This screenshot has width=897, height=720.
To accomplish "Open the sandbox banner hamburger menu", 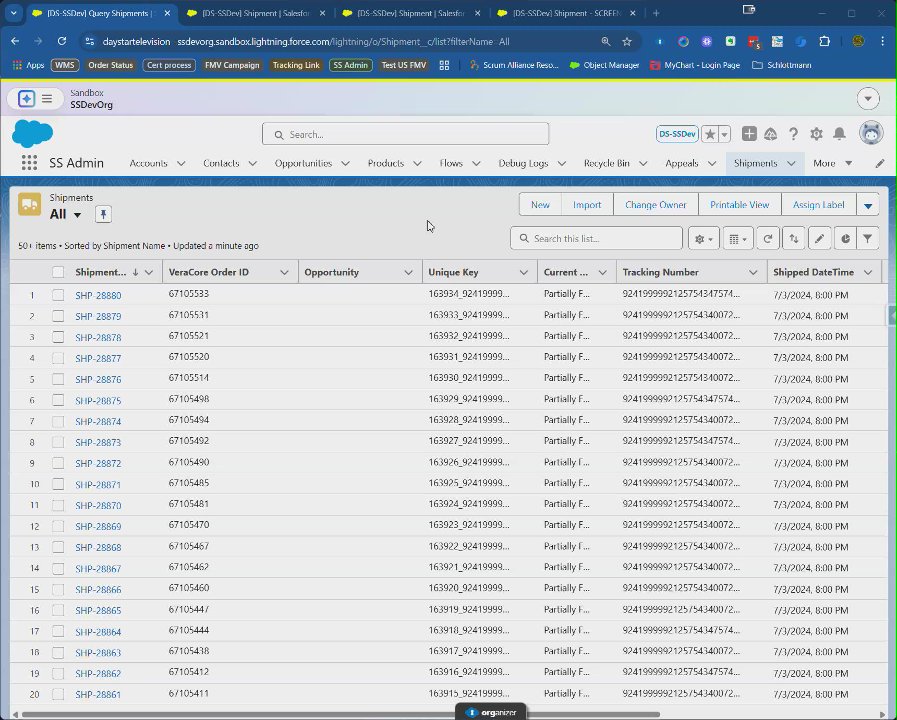I will click(x=47, y=98).
